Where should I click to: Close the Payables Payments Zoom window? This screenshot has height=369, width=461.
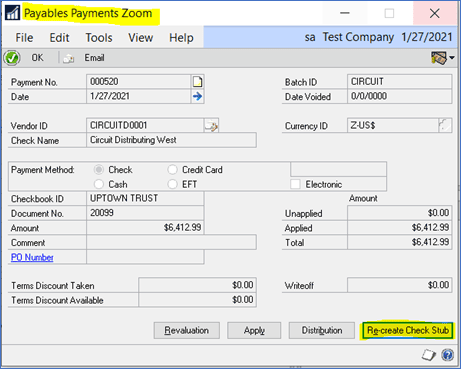click(435, 13)
